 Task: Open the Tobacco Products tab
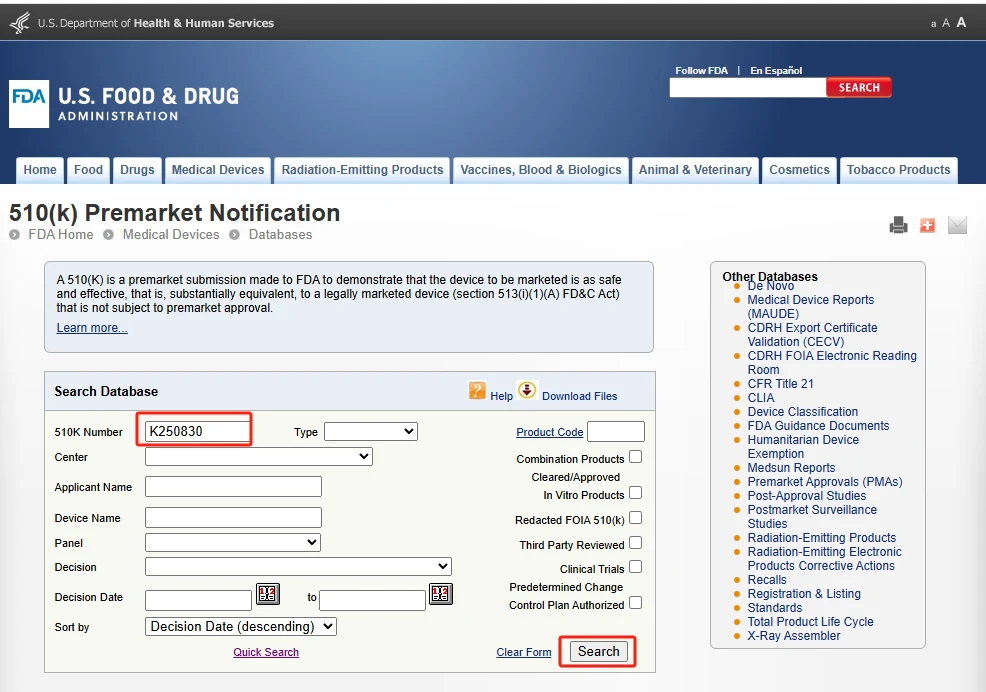898,170
